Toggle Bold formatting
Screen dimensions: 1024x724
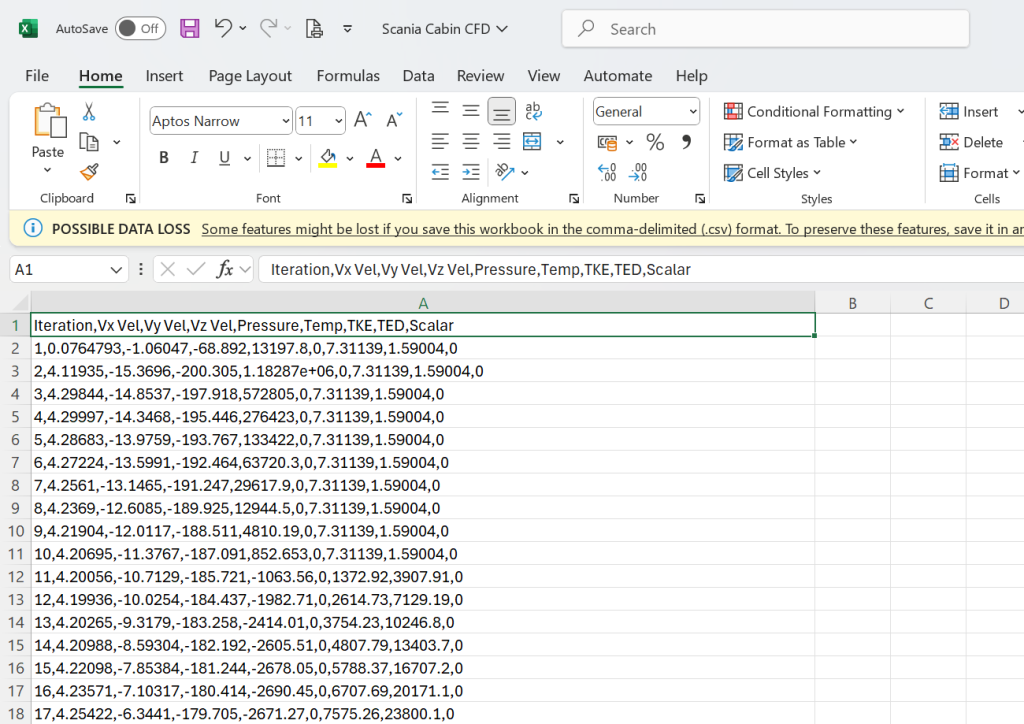click(164, 158)
